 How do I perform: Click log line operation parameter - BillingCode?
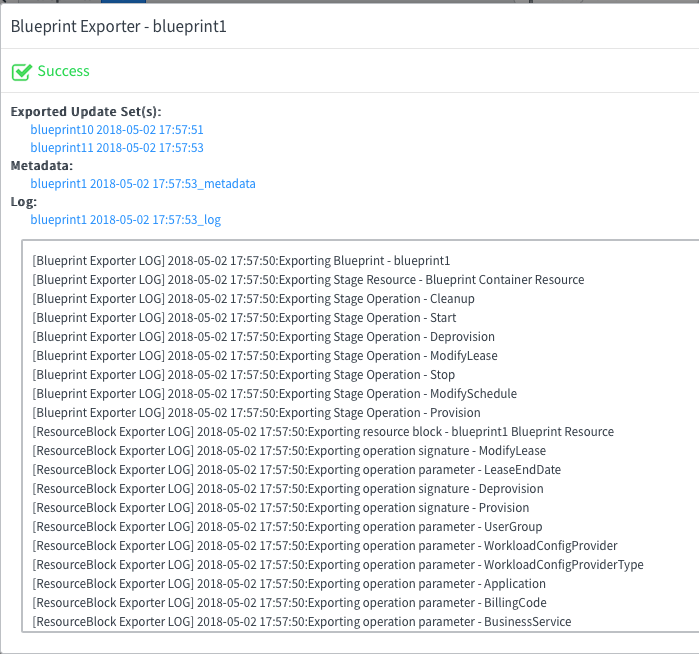(289, 603)
